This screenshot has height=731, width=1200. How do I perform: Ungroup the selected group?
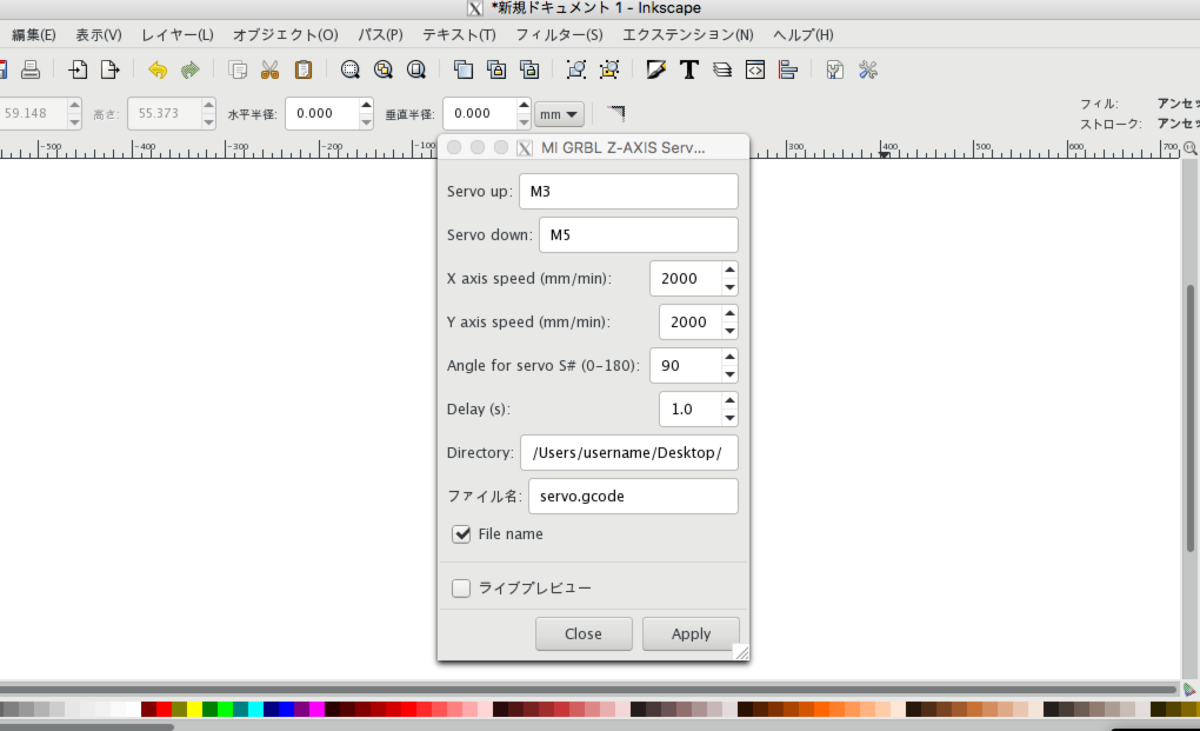(609, 70)
